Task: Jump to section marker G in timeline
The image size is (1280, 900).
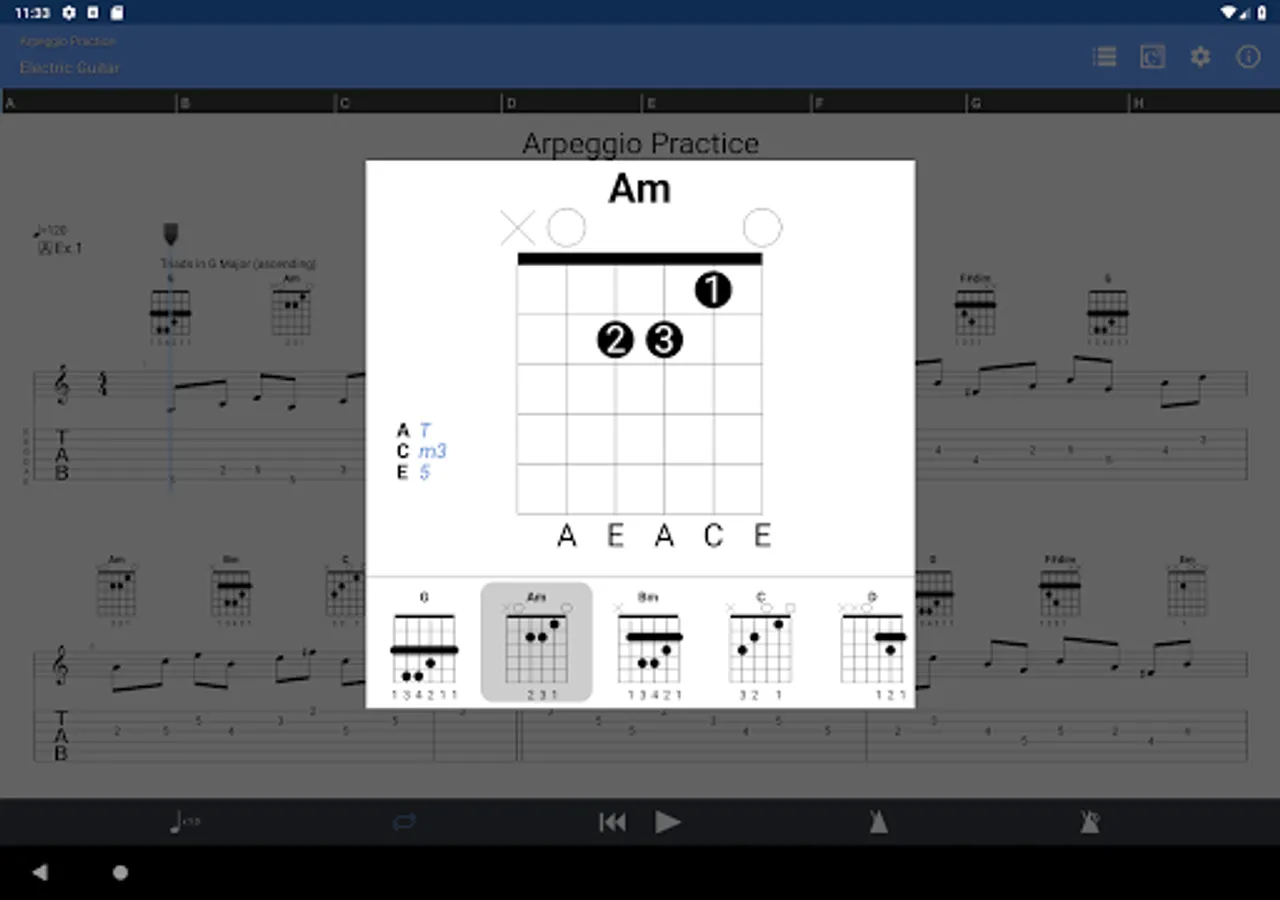Action: [975, 102]
